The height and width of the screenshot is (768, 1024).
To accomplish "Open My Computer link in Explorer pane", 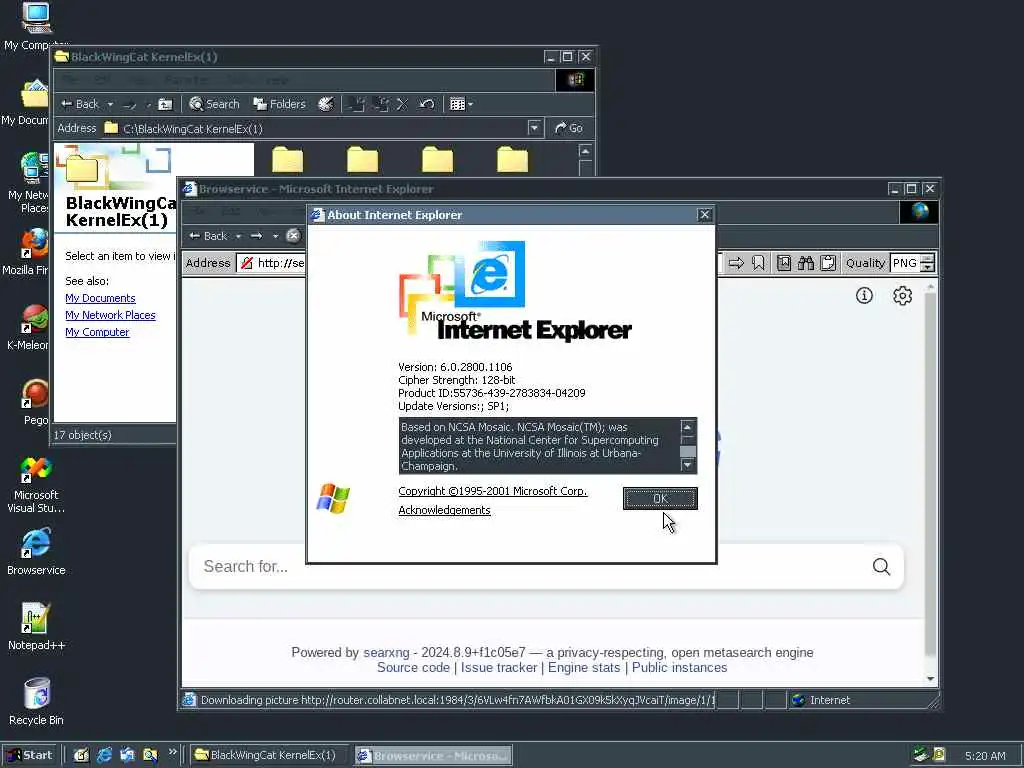I will (x=97, y=332).
